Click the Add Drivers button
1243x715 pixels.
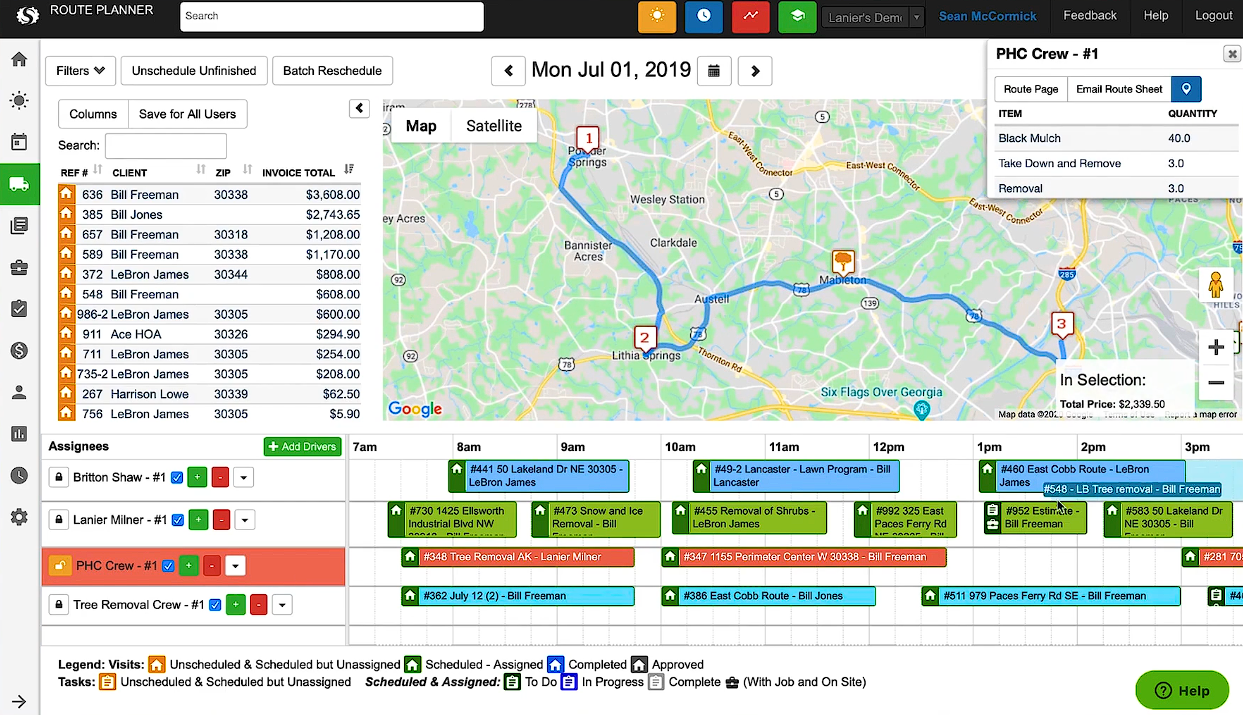coord(302,447)
